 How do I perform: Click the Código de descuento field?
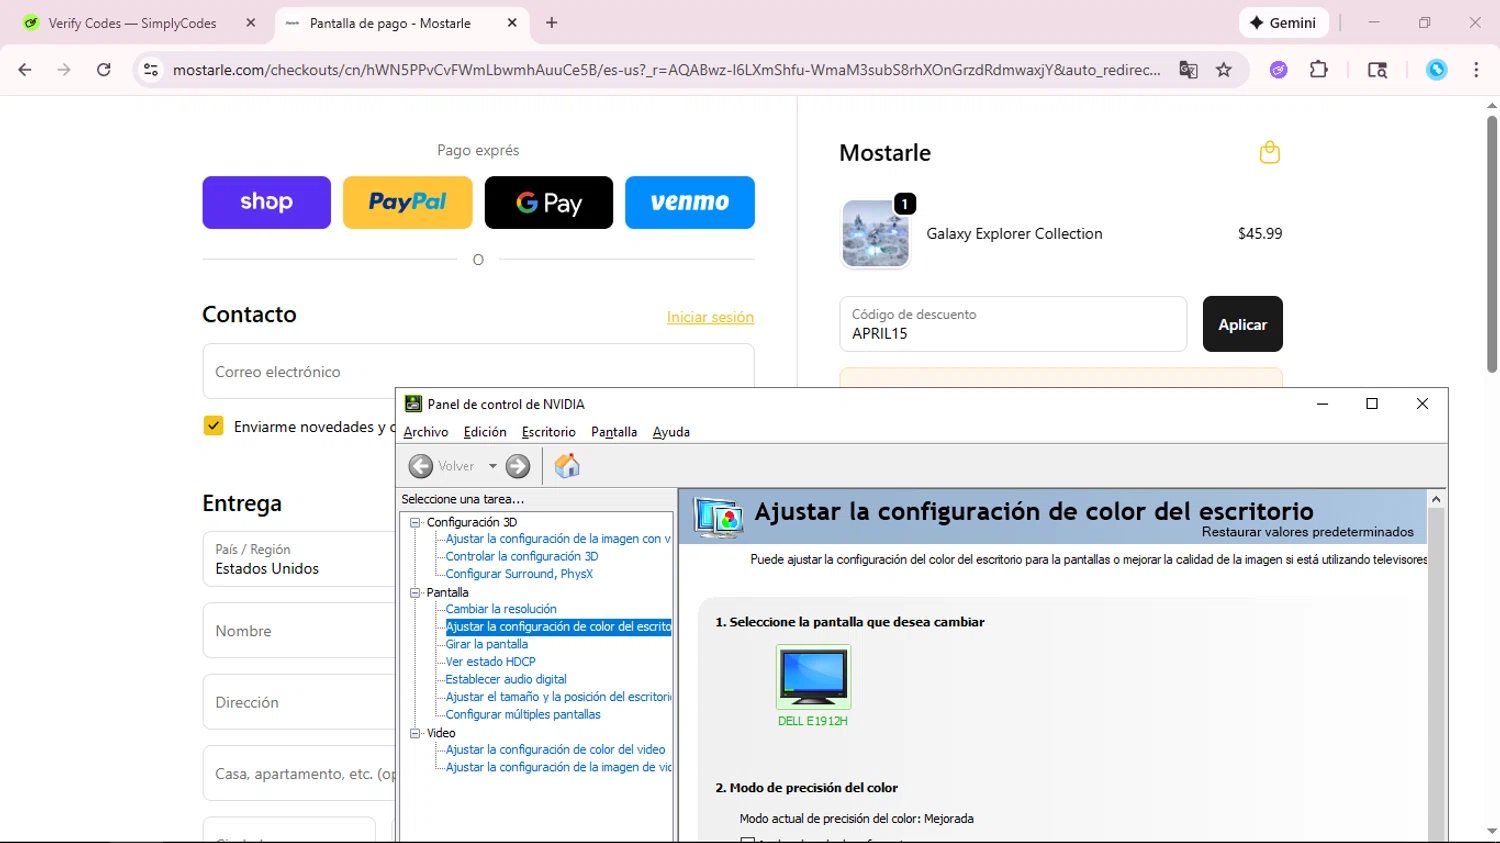pyautogui.click(x=1013, y=324)
